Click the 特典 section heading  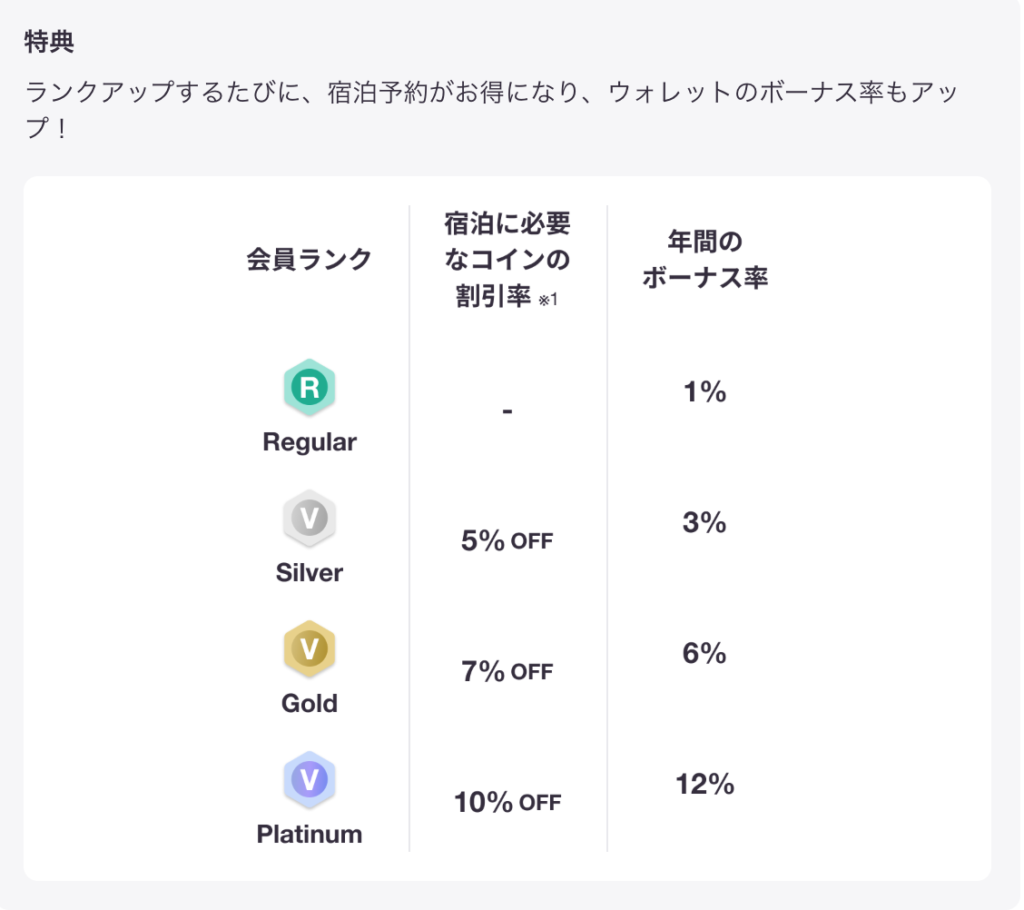[50, 43]
